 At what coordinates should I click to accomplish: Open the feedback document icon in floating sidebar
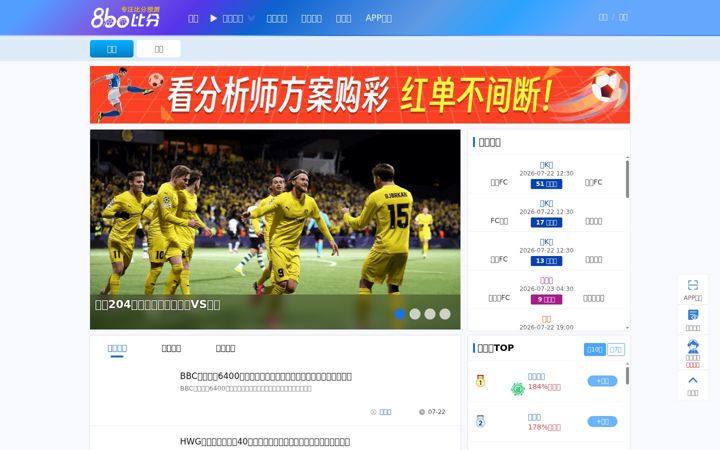693,315
